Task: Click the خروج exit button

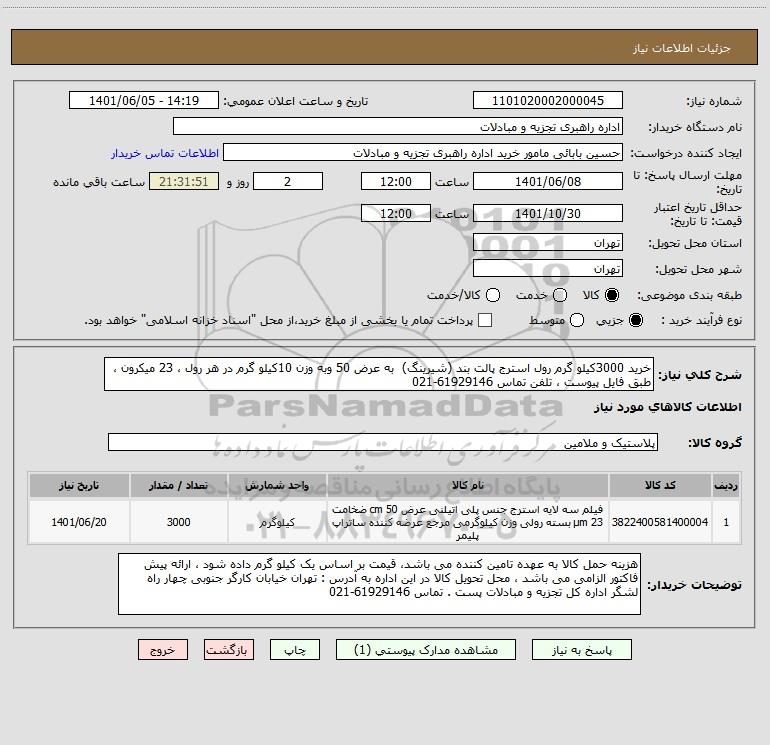Action: [x=163, y=650]
